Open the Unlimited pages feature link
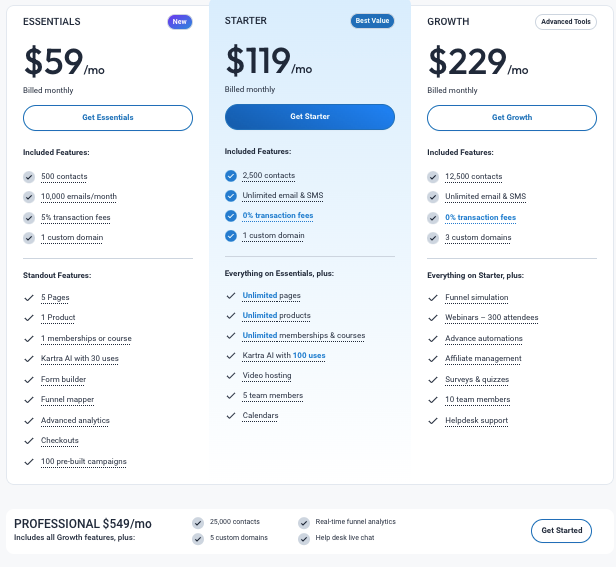 [271, 296]
